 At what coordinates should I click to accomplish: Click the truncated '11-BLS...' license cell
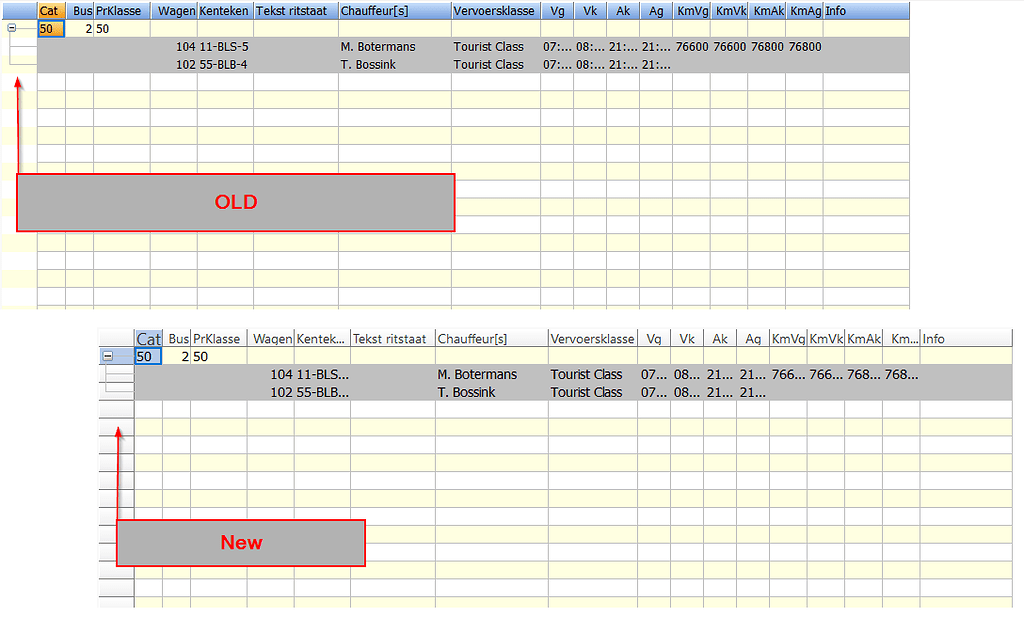pyautogui.click(x=322, y=375)
